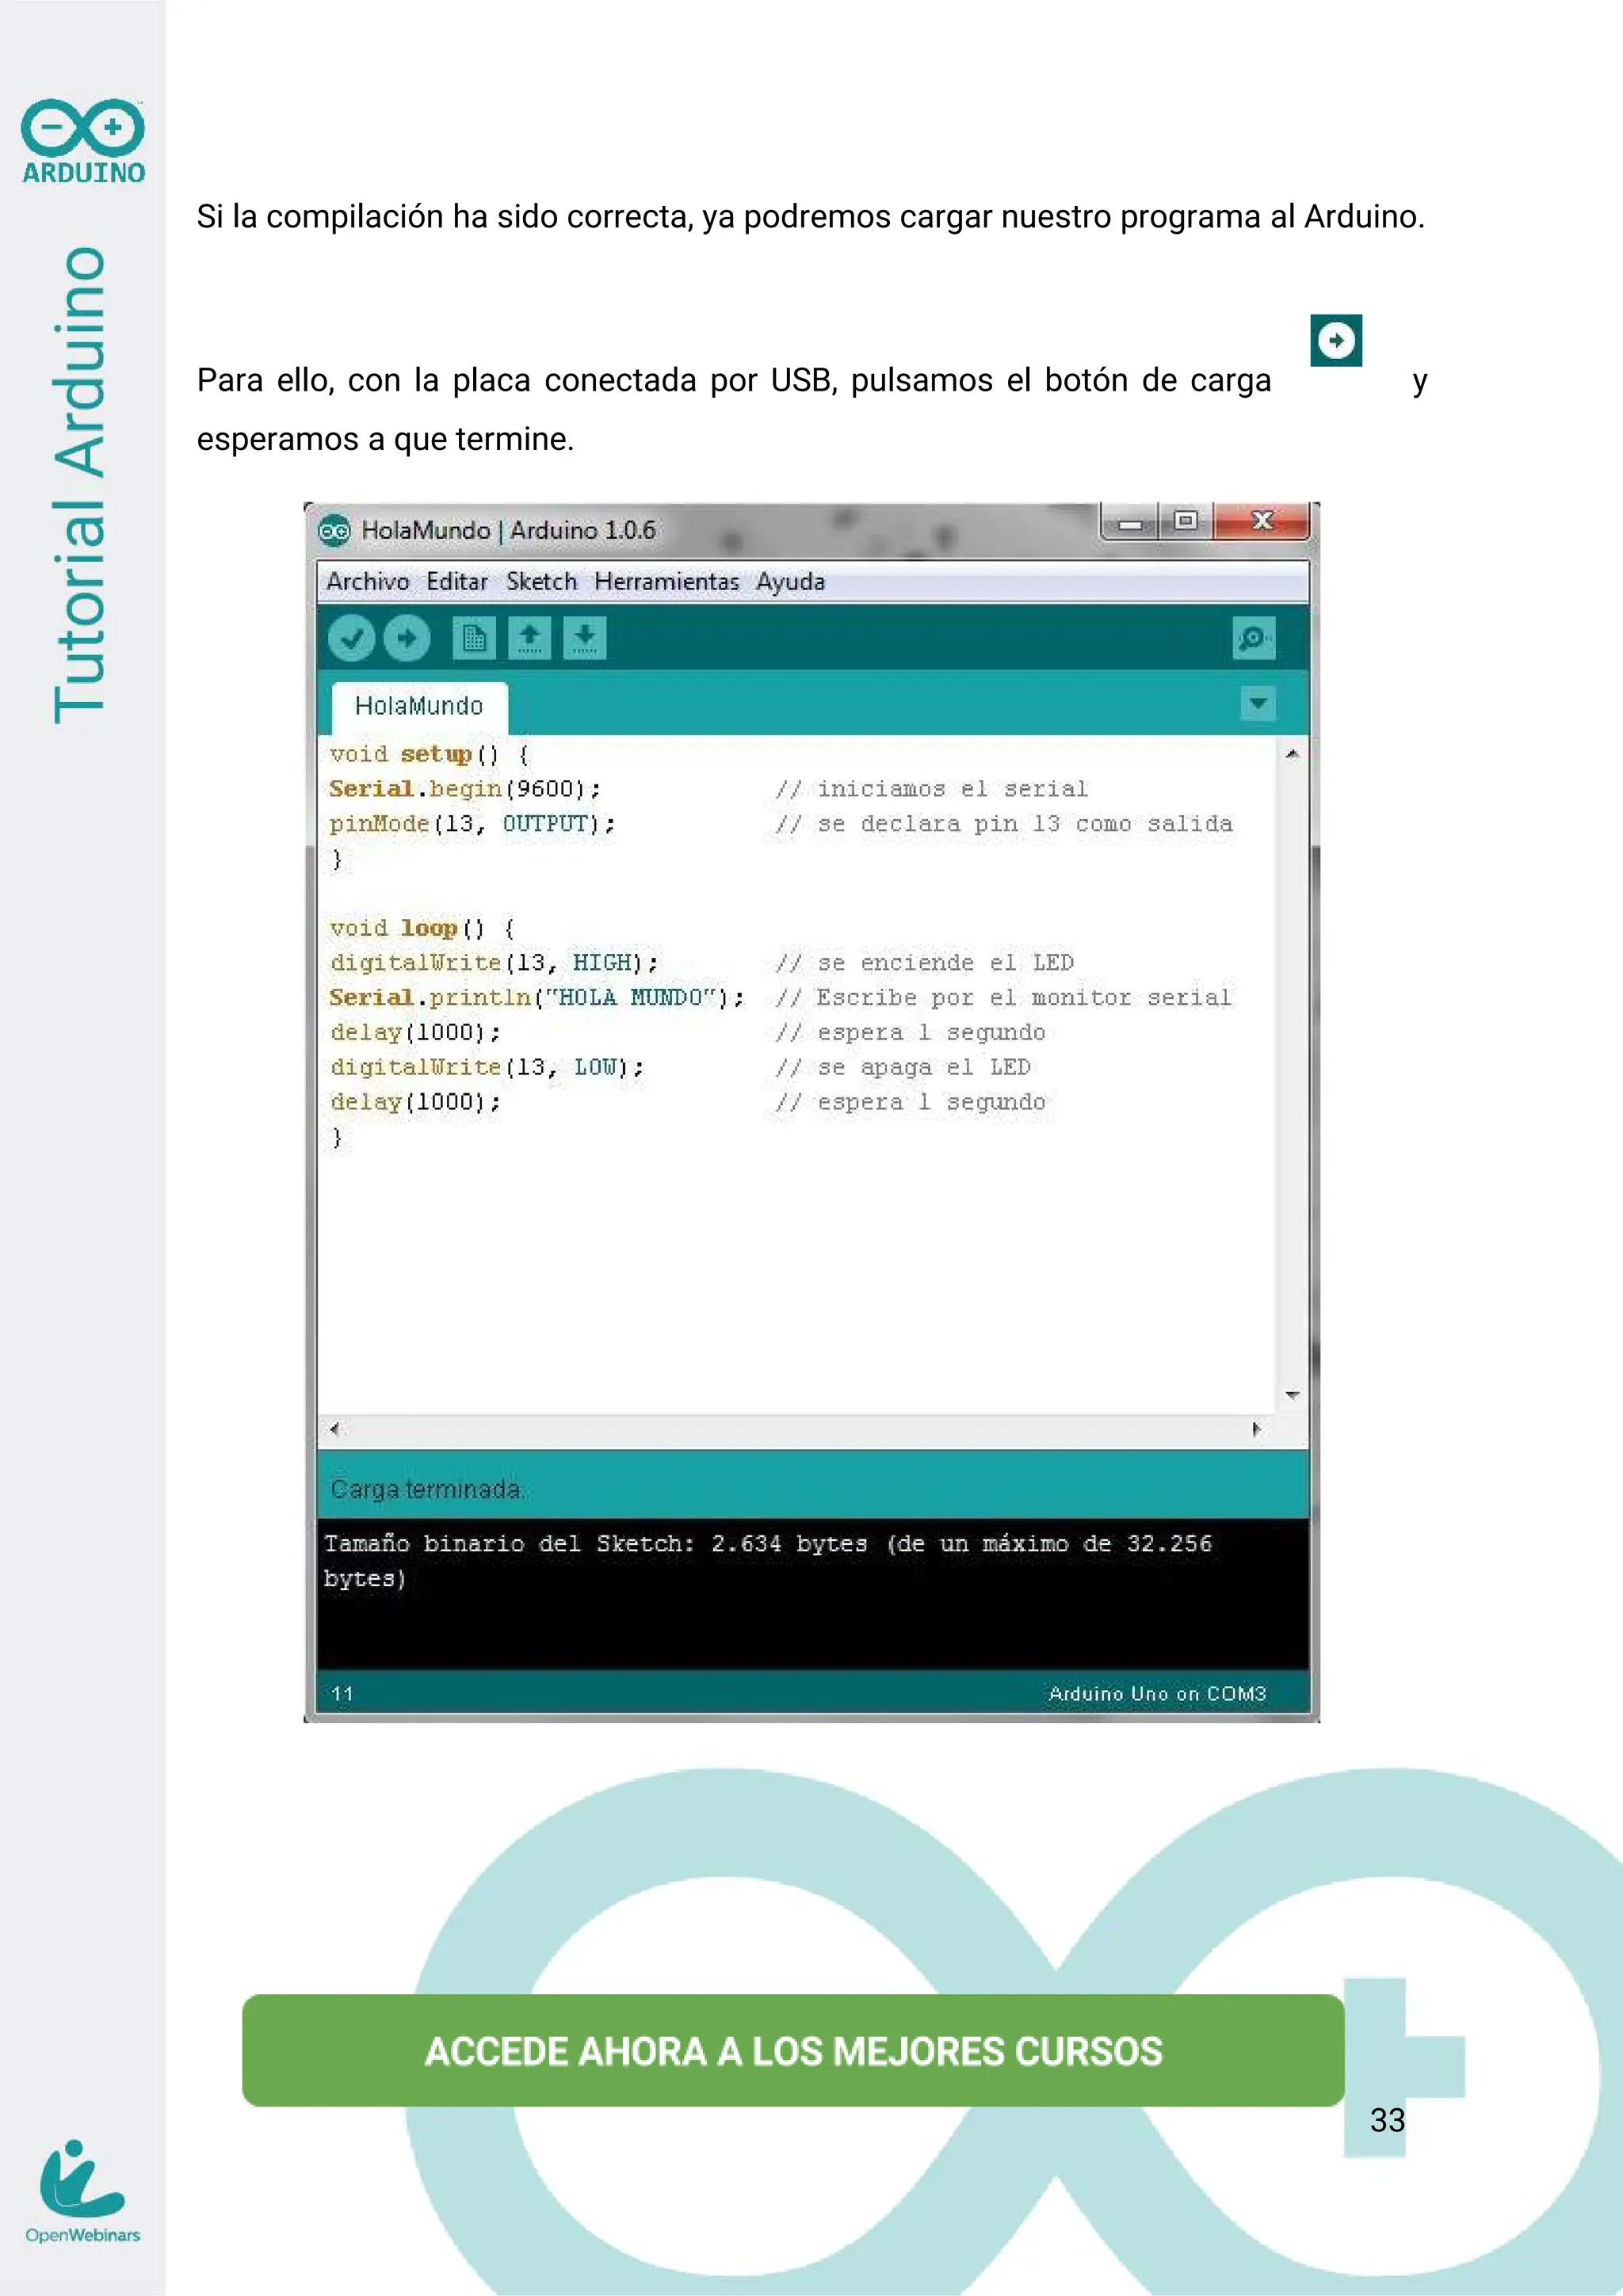This screenshot has width=1623, height=2296.
Task: Open the Serial Monitor magnifier icon
Action: [x=1254, y=638]
